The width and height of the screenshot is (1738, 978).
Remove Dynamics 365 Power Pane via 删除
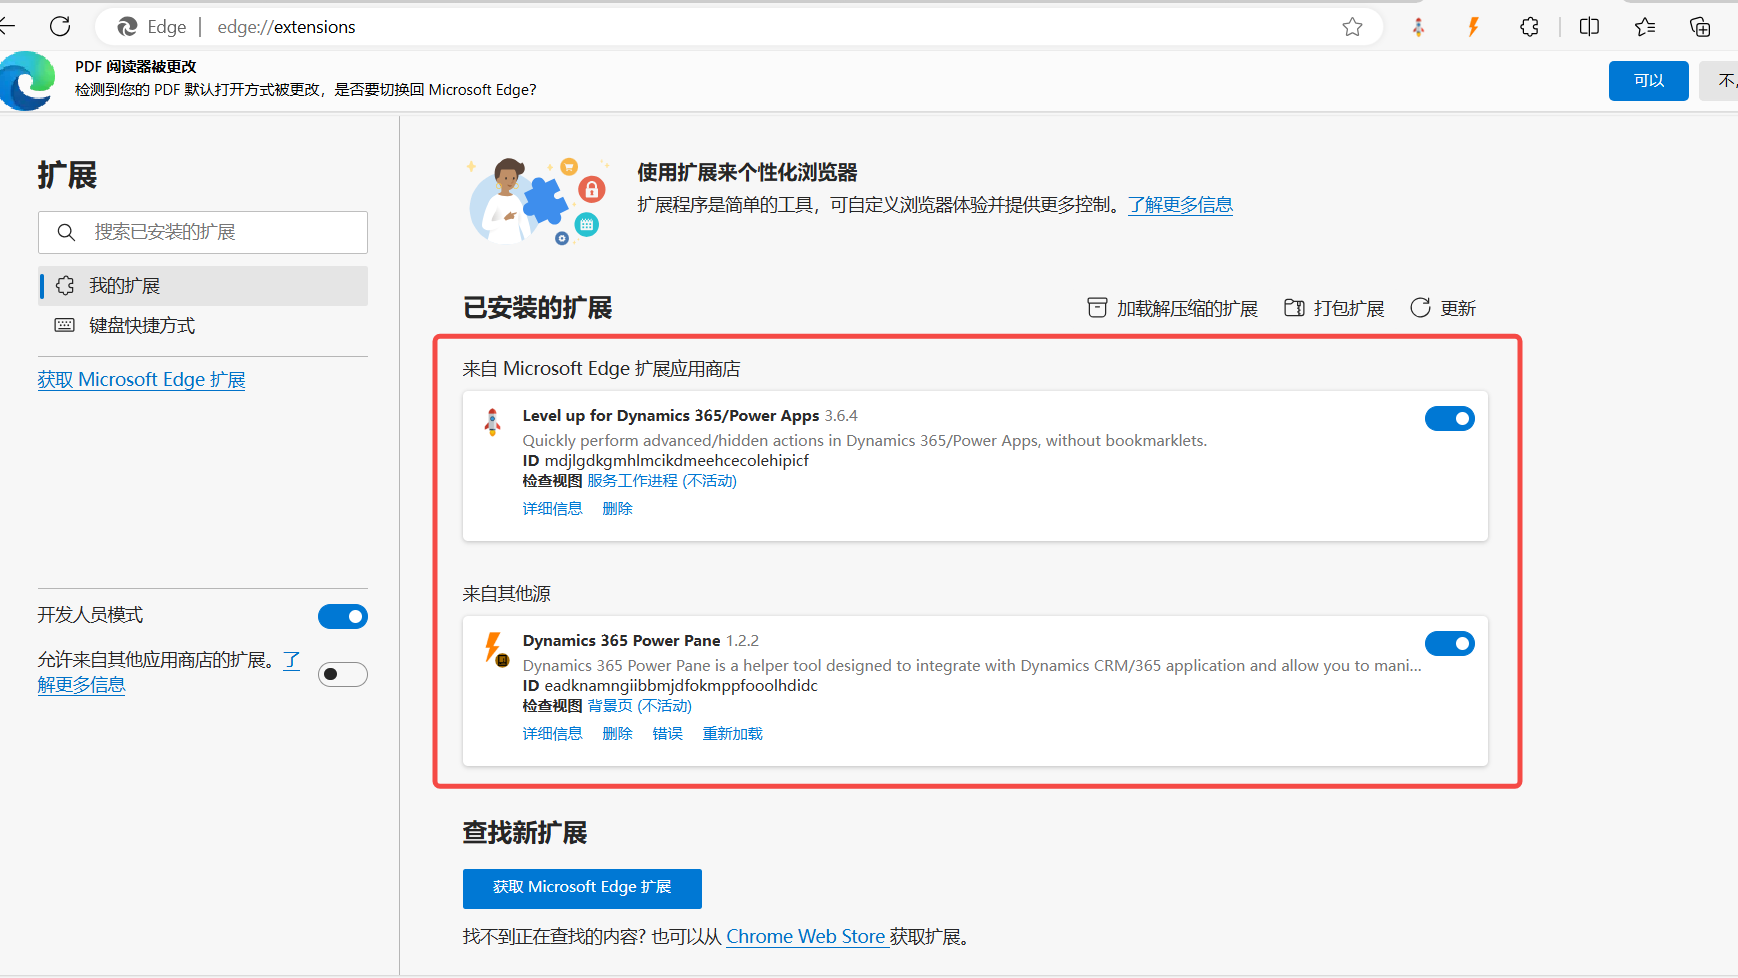617,734
